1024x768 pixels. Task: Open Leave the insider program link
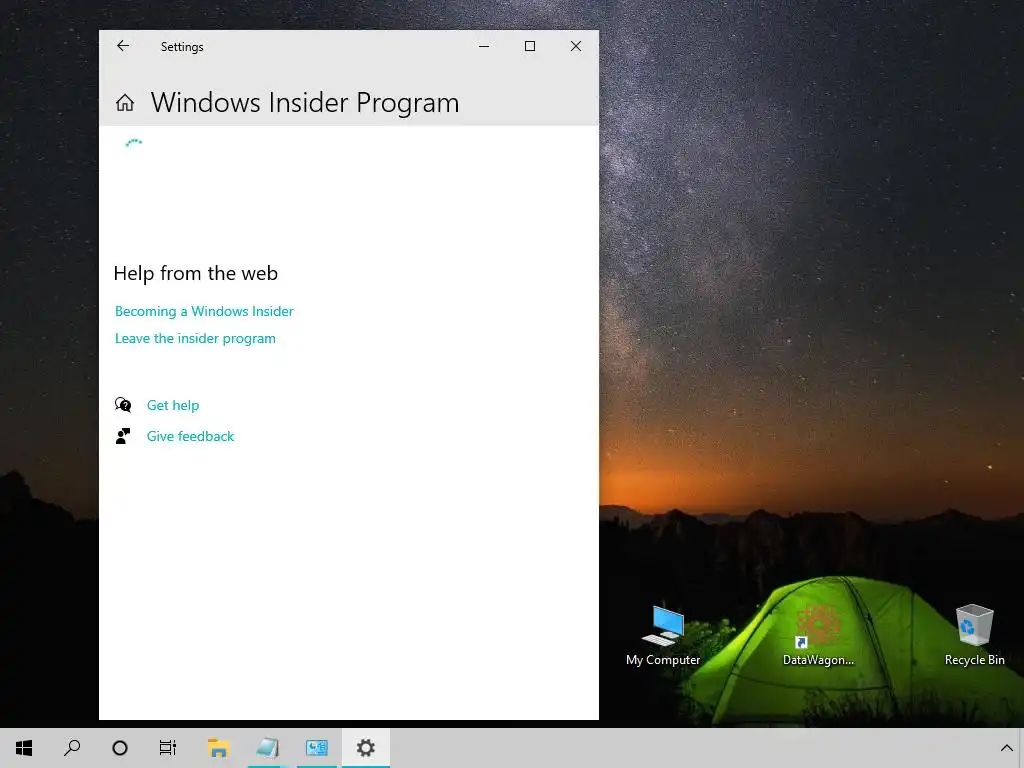[x=195, y=338]
